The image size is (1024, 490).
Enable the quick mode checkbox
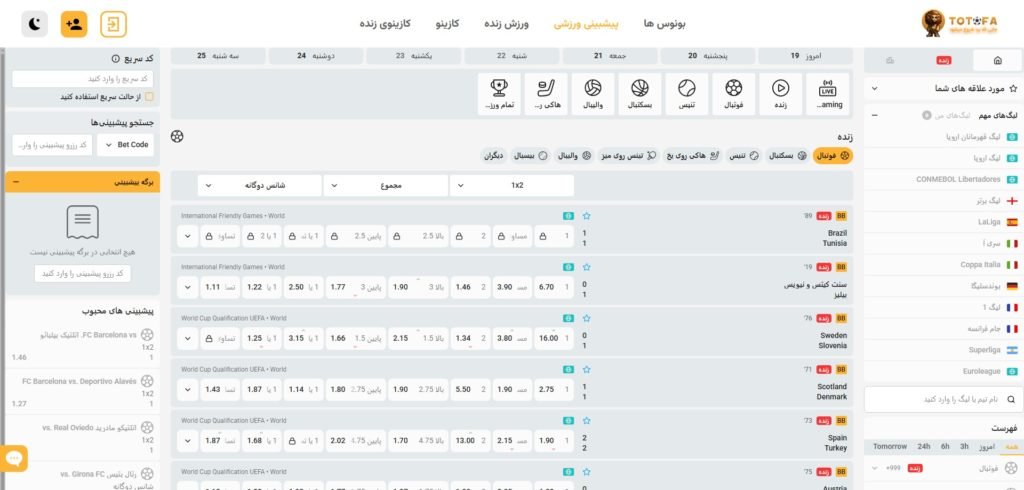coord(149,97)
